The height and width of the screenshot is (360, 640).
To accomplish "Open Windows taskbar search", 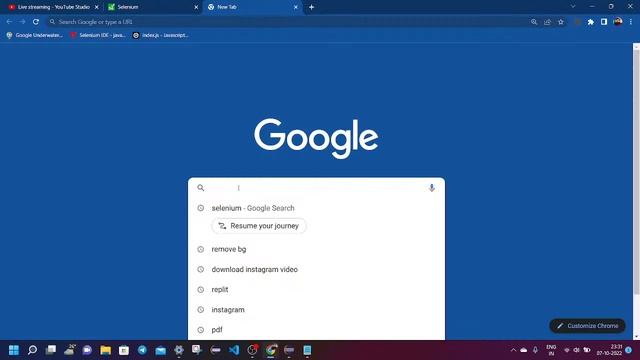I will [x=32, y=350].
